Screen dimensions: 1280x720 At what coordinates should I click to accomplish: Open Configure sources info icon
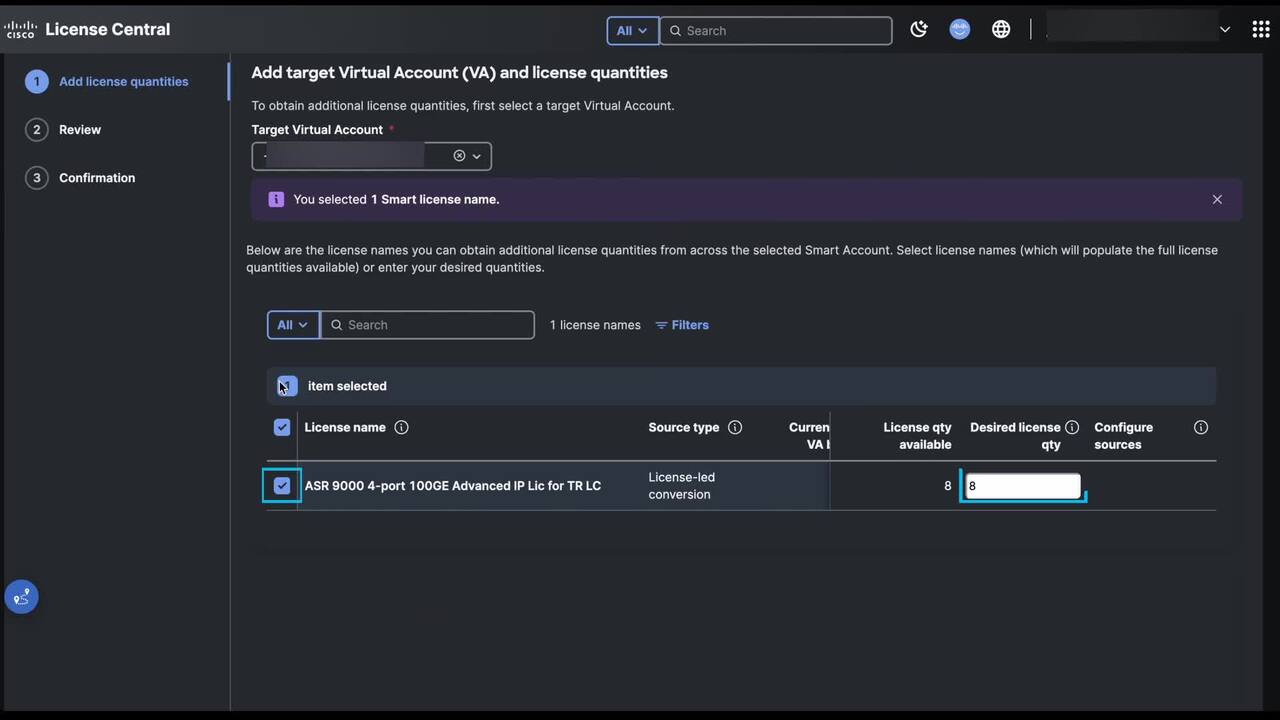(x=1201, y=427)
